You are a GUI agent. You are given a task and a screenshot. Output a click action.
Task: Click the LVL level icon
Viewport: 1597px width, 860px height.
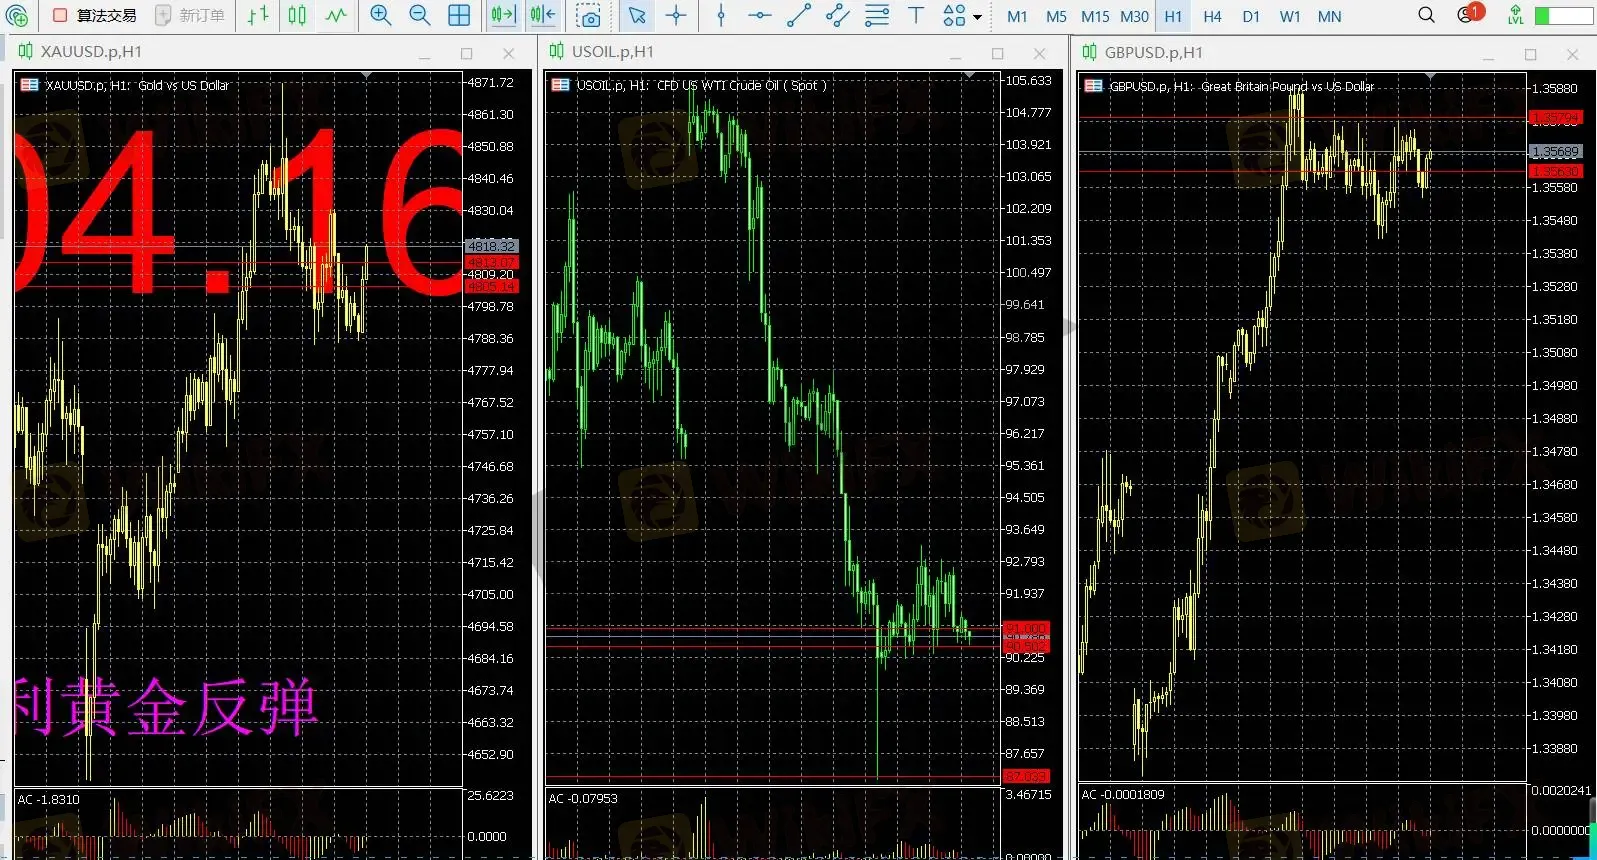tap(1516, 15)
